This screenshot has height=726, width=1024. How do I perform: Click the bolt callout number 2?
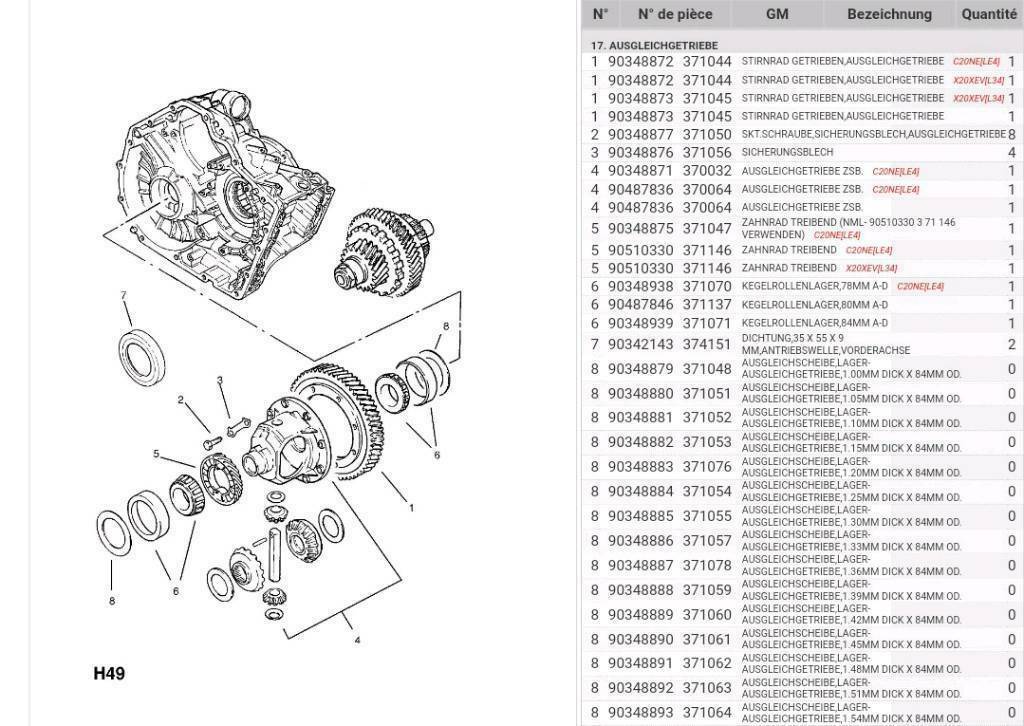[180, 400]
